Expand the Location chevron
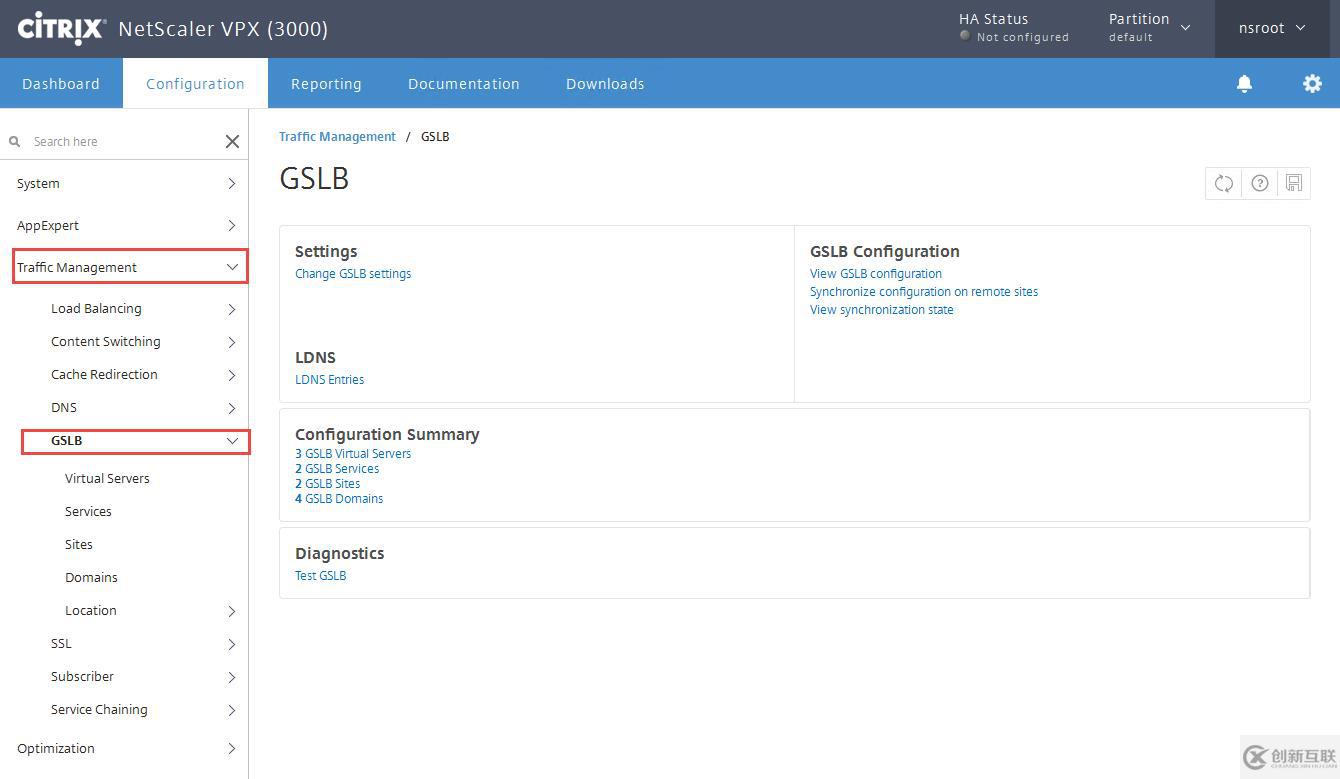 click(232, 611)
